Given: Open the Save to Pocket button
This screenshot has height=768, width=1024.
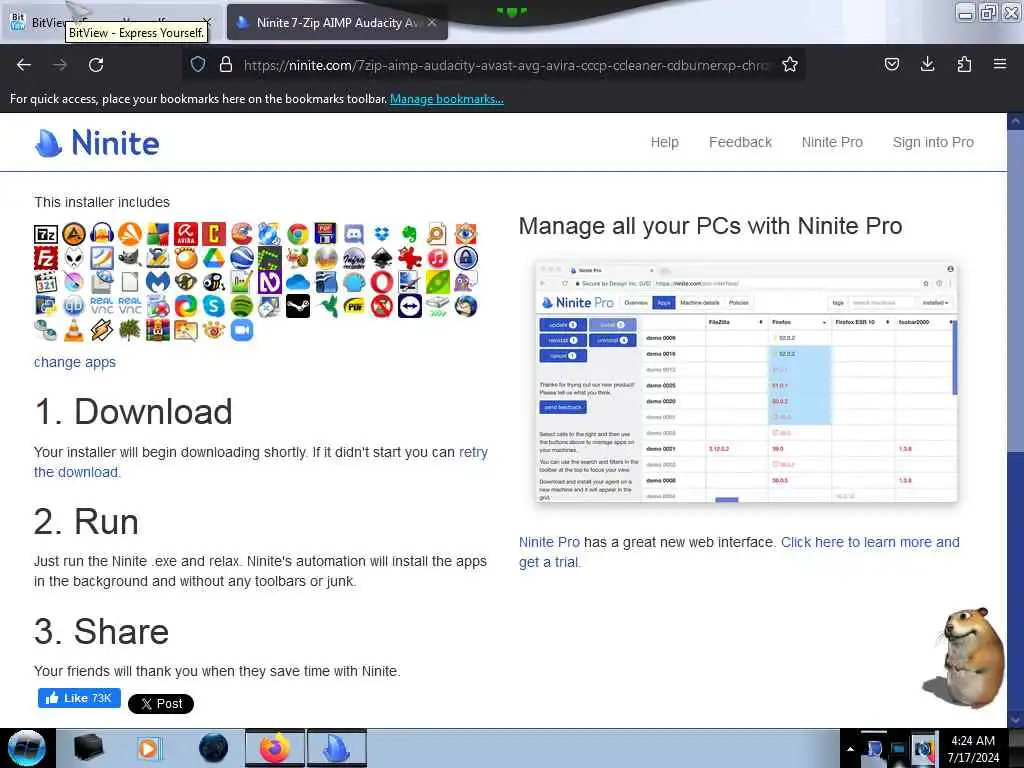Looking at the screenshot, I should pos(892,64).
